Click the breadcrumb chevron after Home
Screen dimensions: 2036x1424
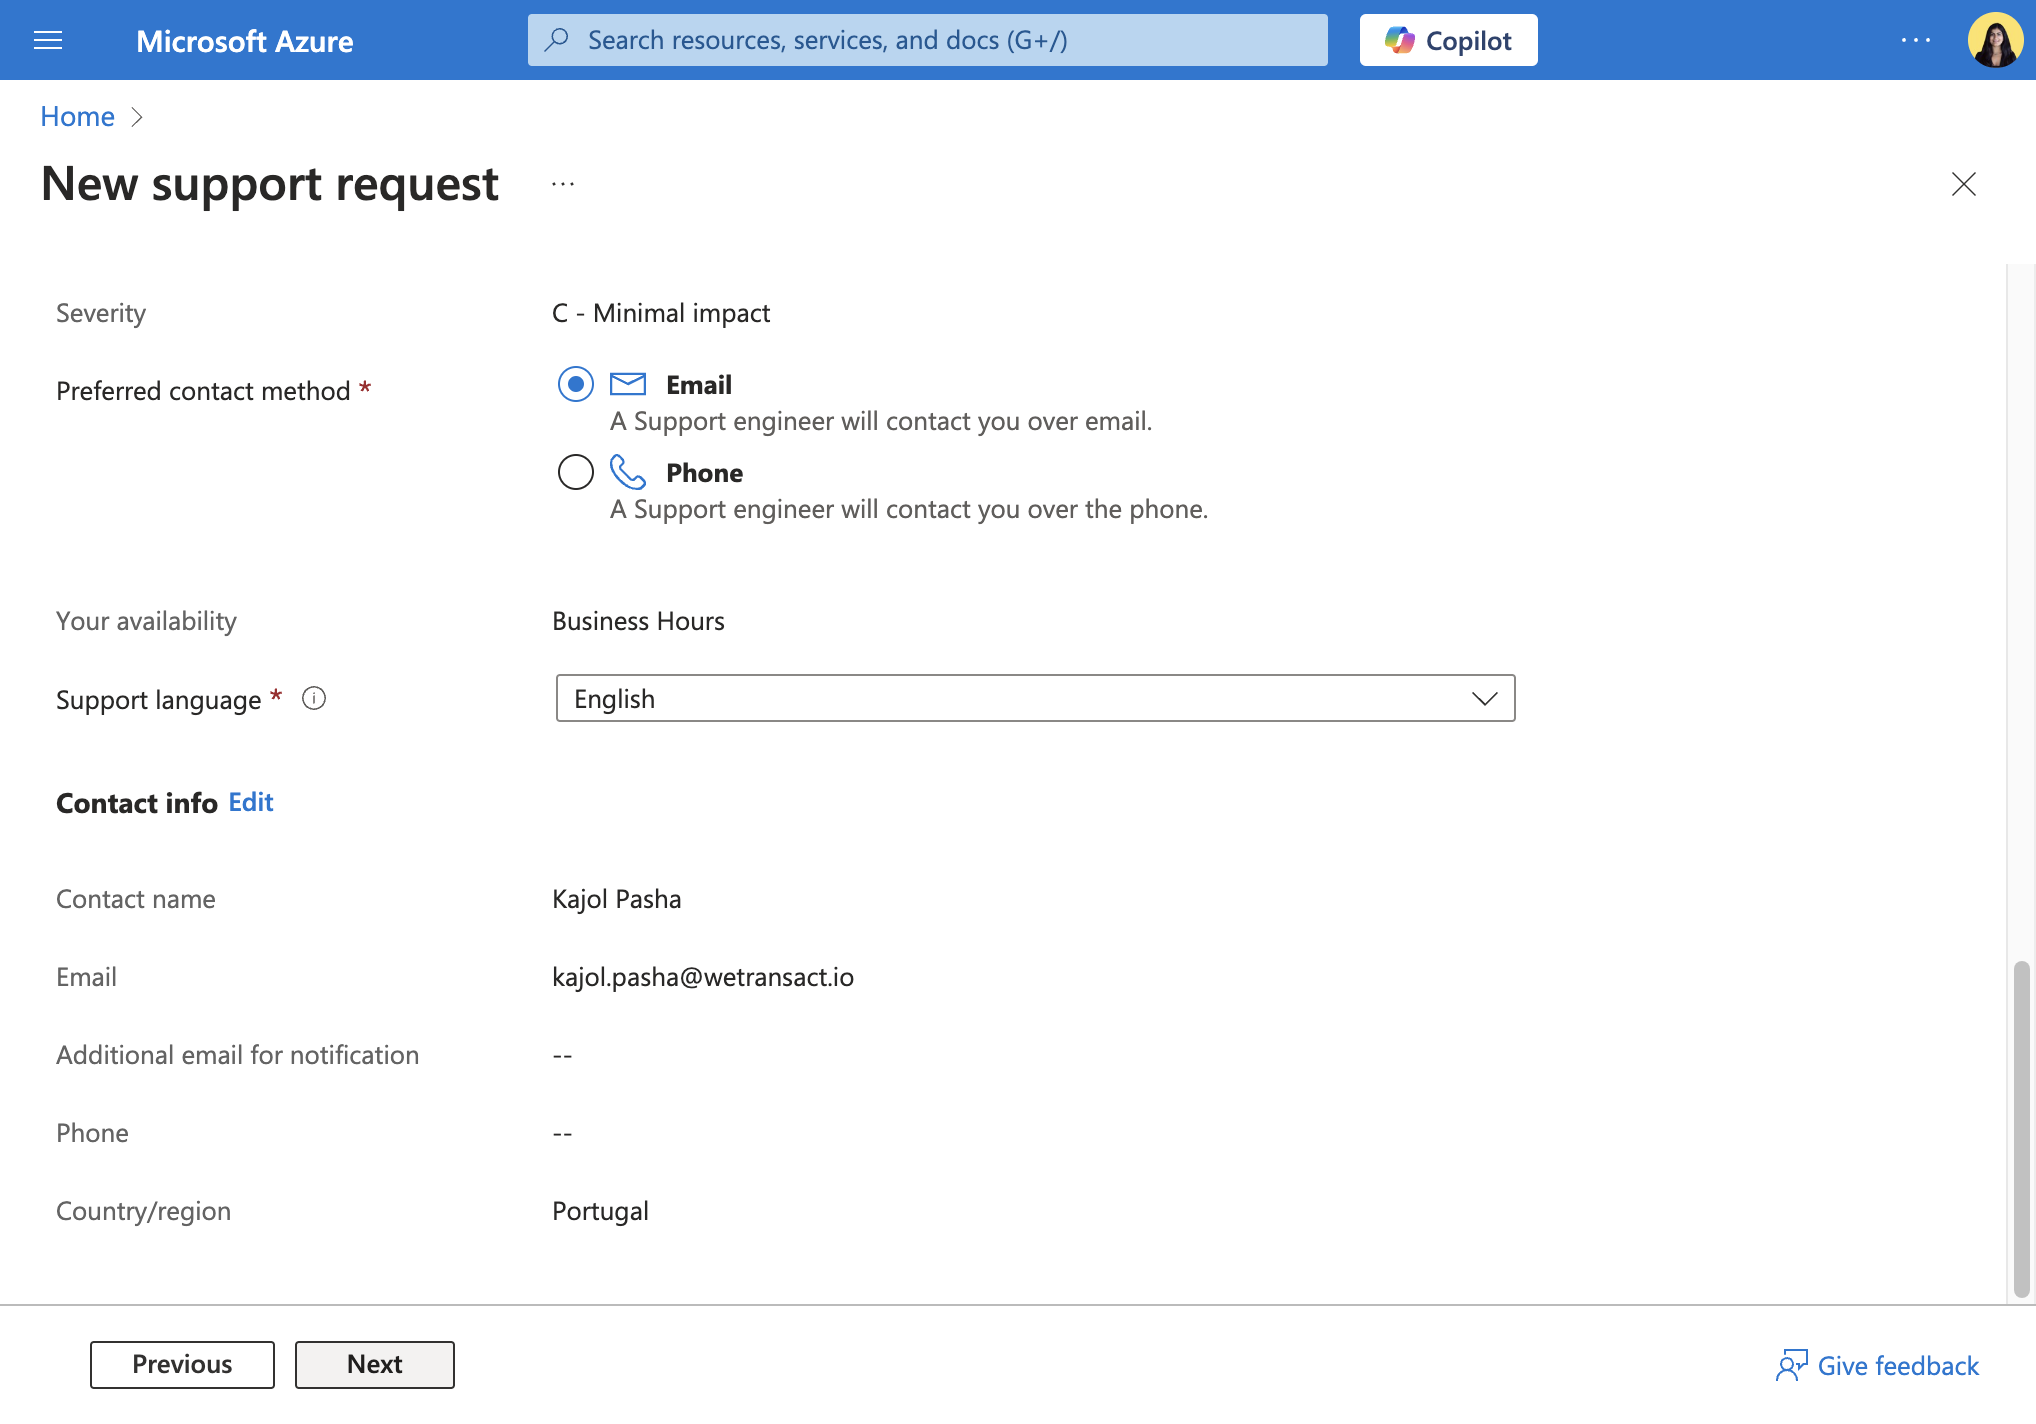[137, 117]
